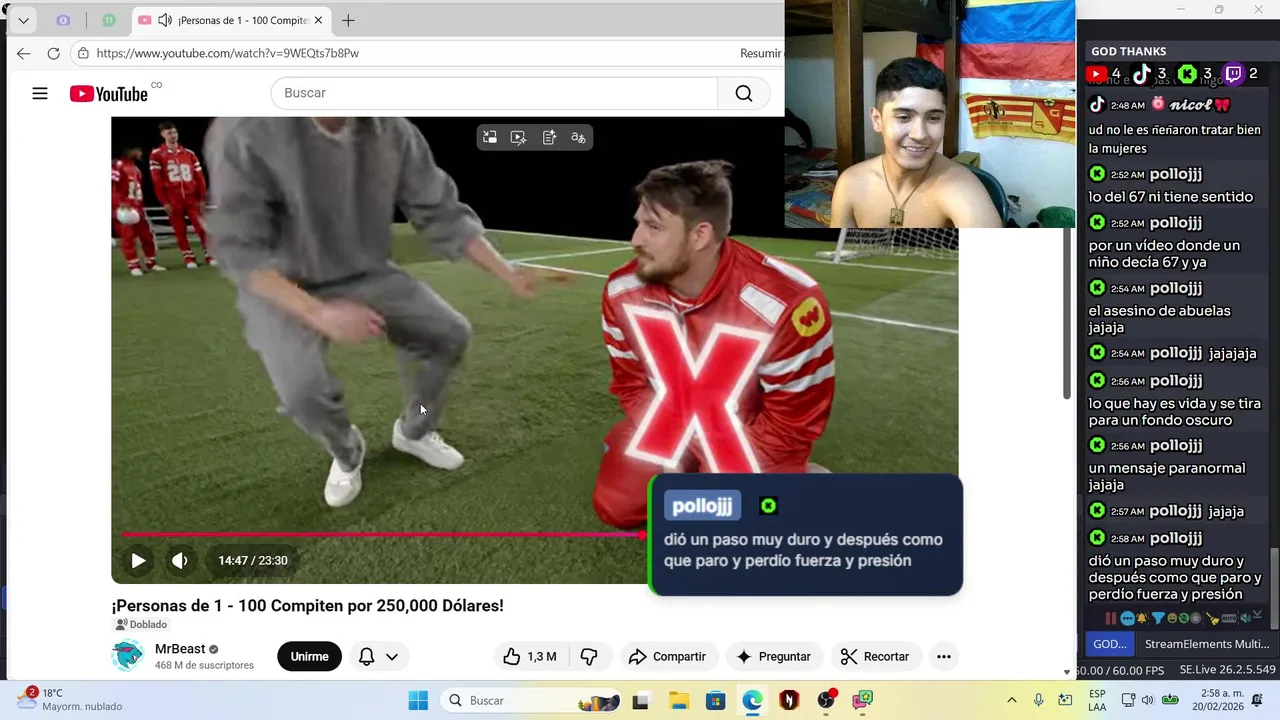Open Microsoft Store from the taskbar

(x=715, y=700)
